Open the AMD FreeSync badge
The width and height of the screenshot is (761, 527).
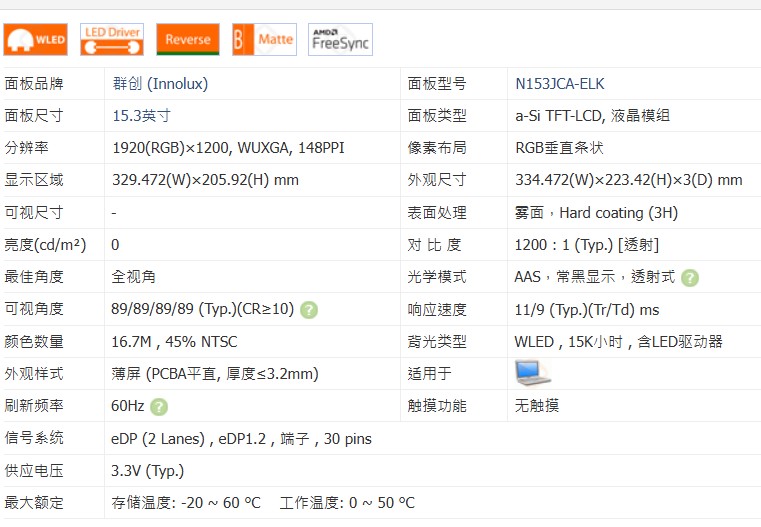pos(340,40)
